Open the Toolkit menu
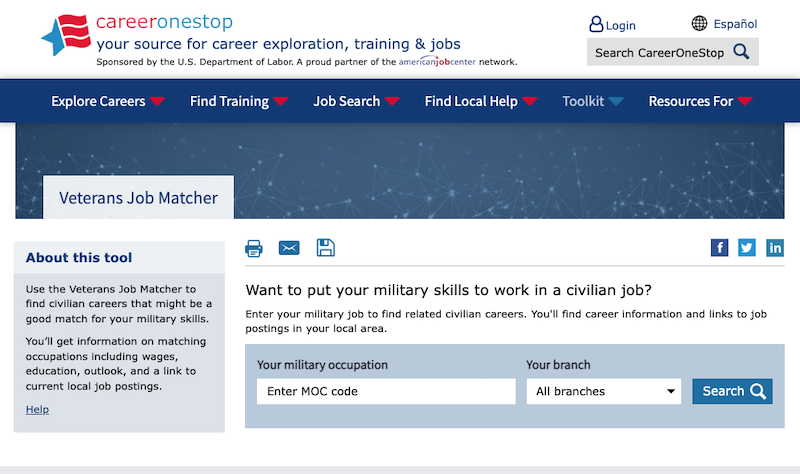The width and height of the screenshot is (800, 474). (x=593, y=101)
